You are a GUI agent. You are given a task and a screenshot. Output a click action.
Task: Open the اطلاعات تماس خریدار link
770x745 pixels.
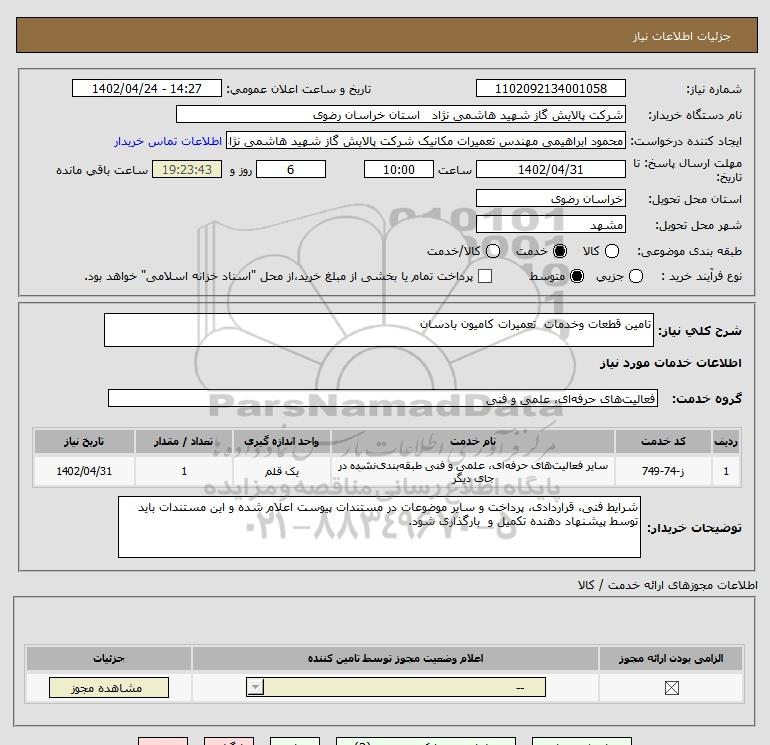click(x=168, y=141)
